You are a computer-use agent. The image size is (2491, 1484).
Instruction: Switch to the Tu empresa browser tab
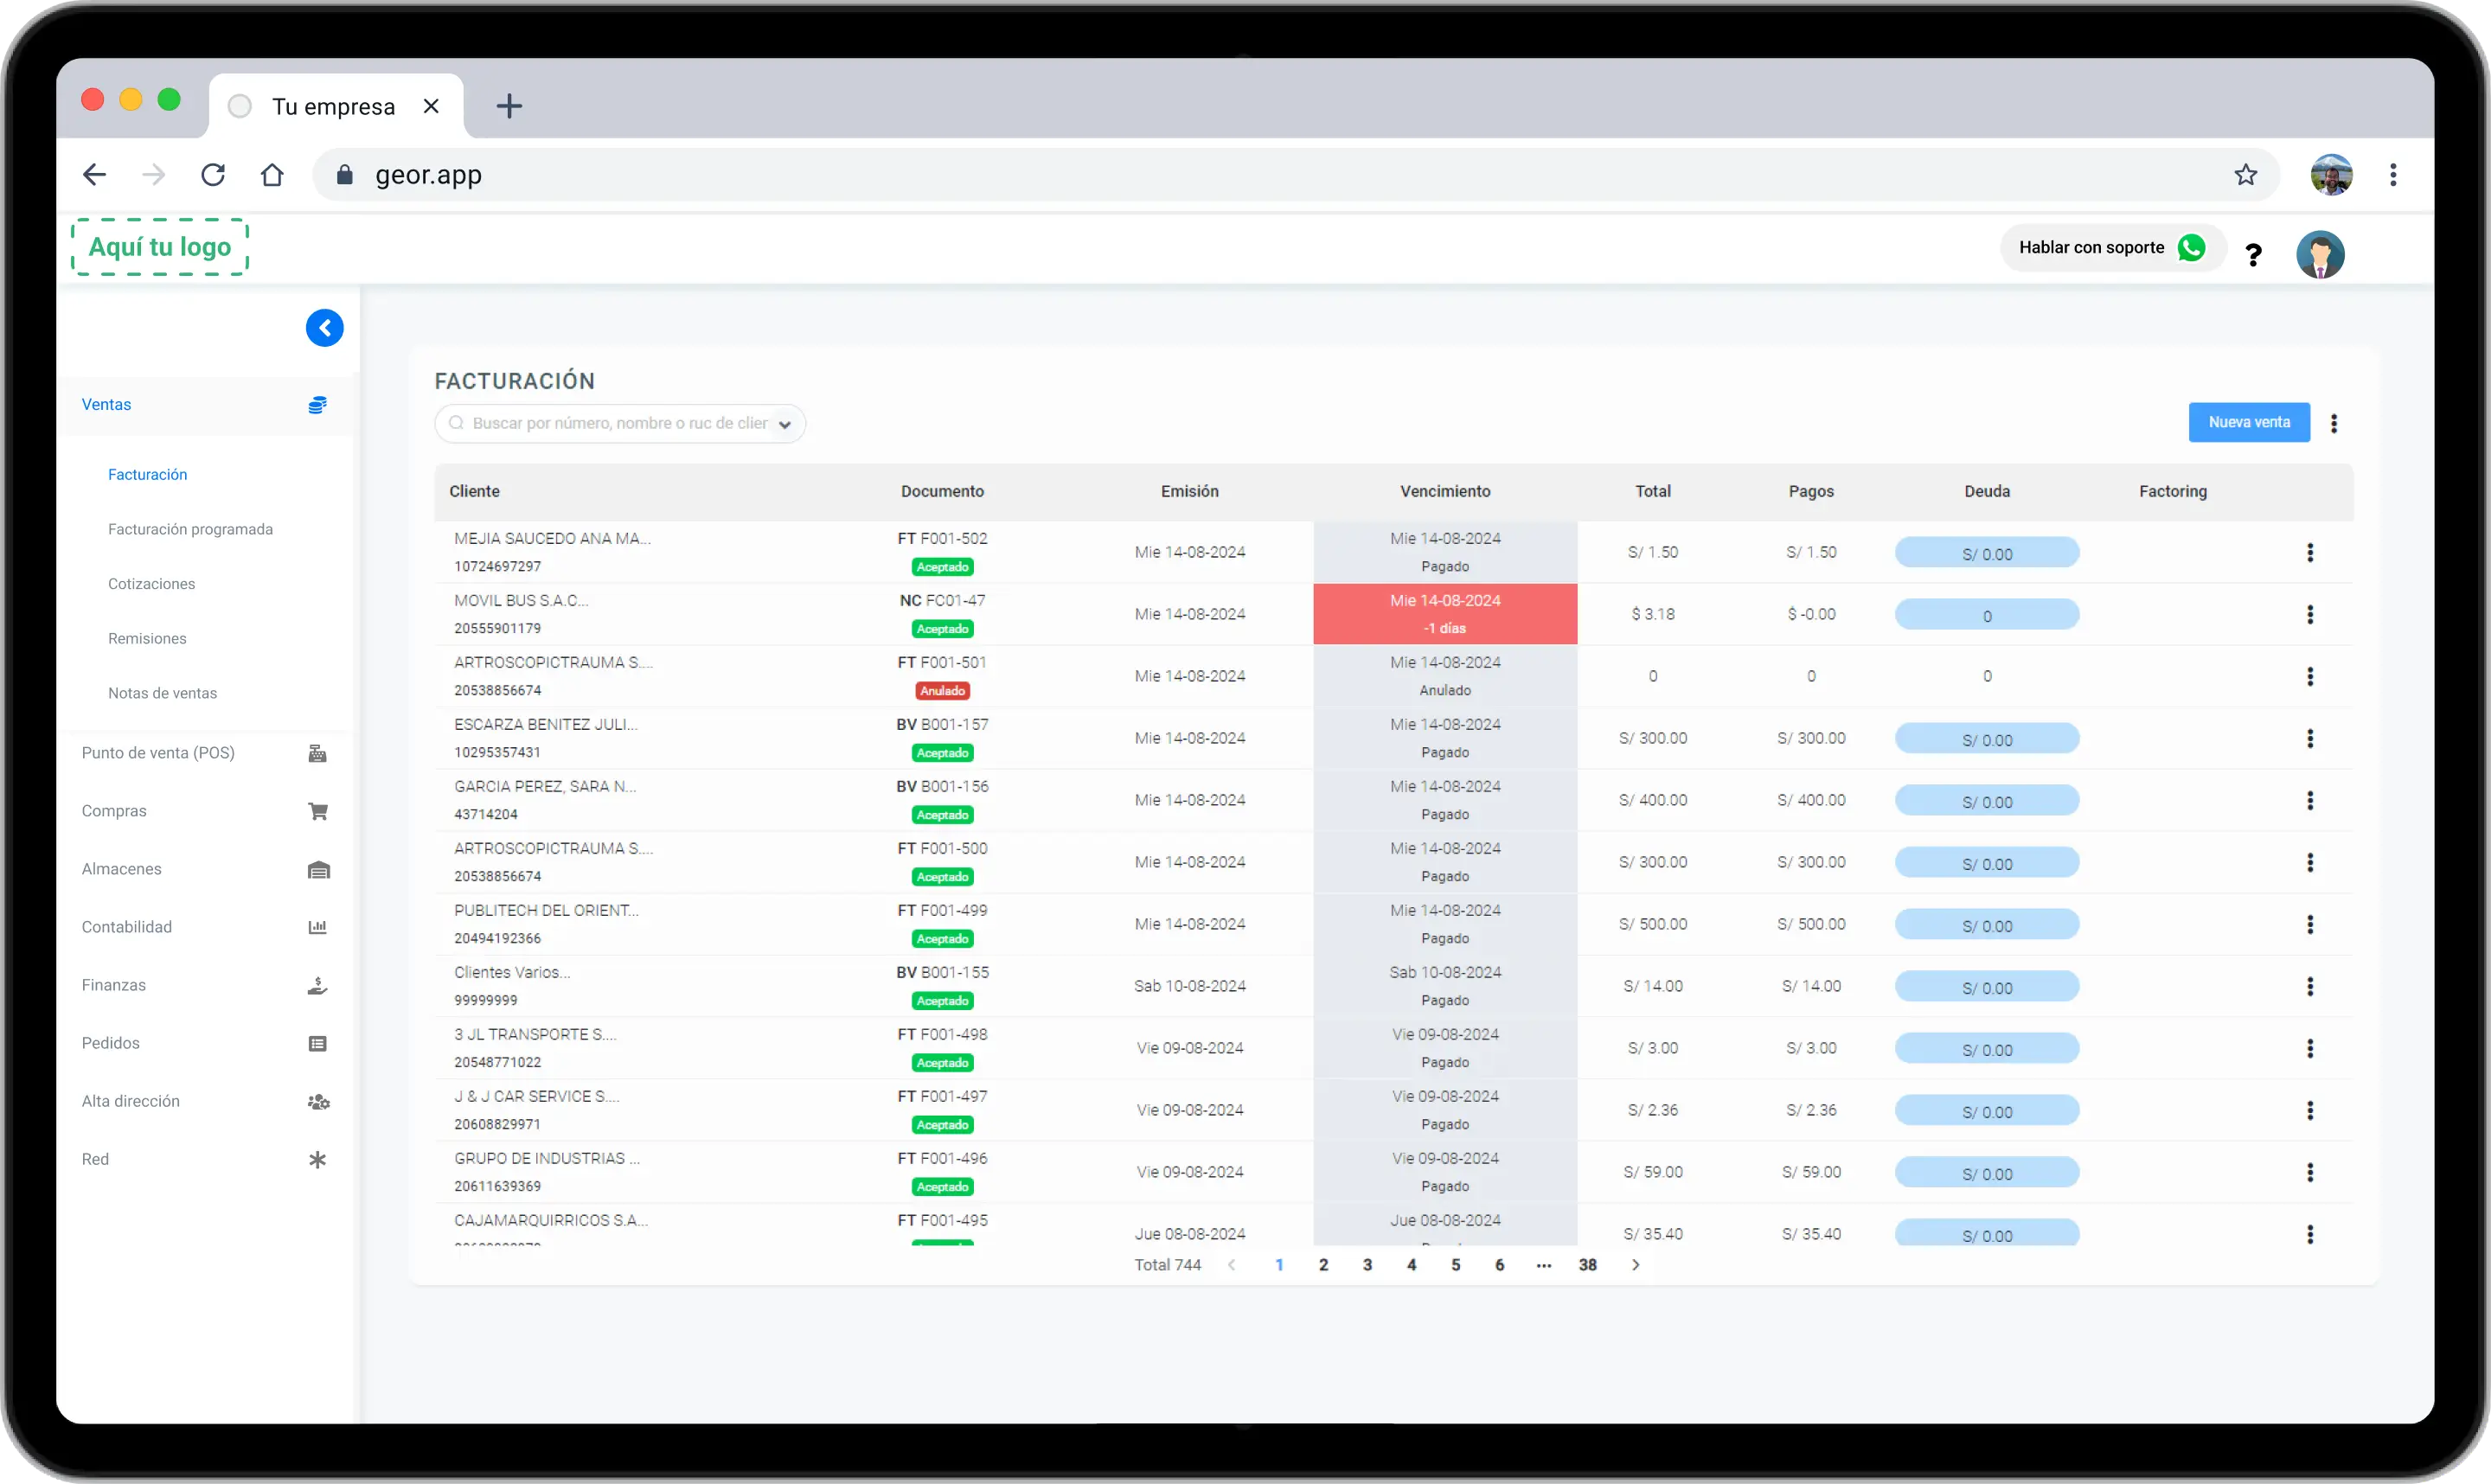pos(334,106)
